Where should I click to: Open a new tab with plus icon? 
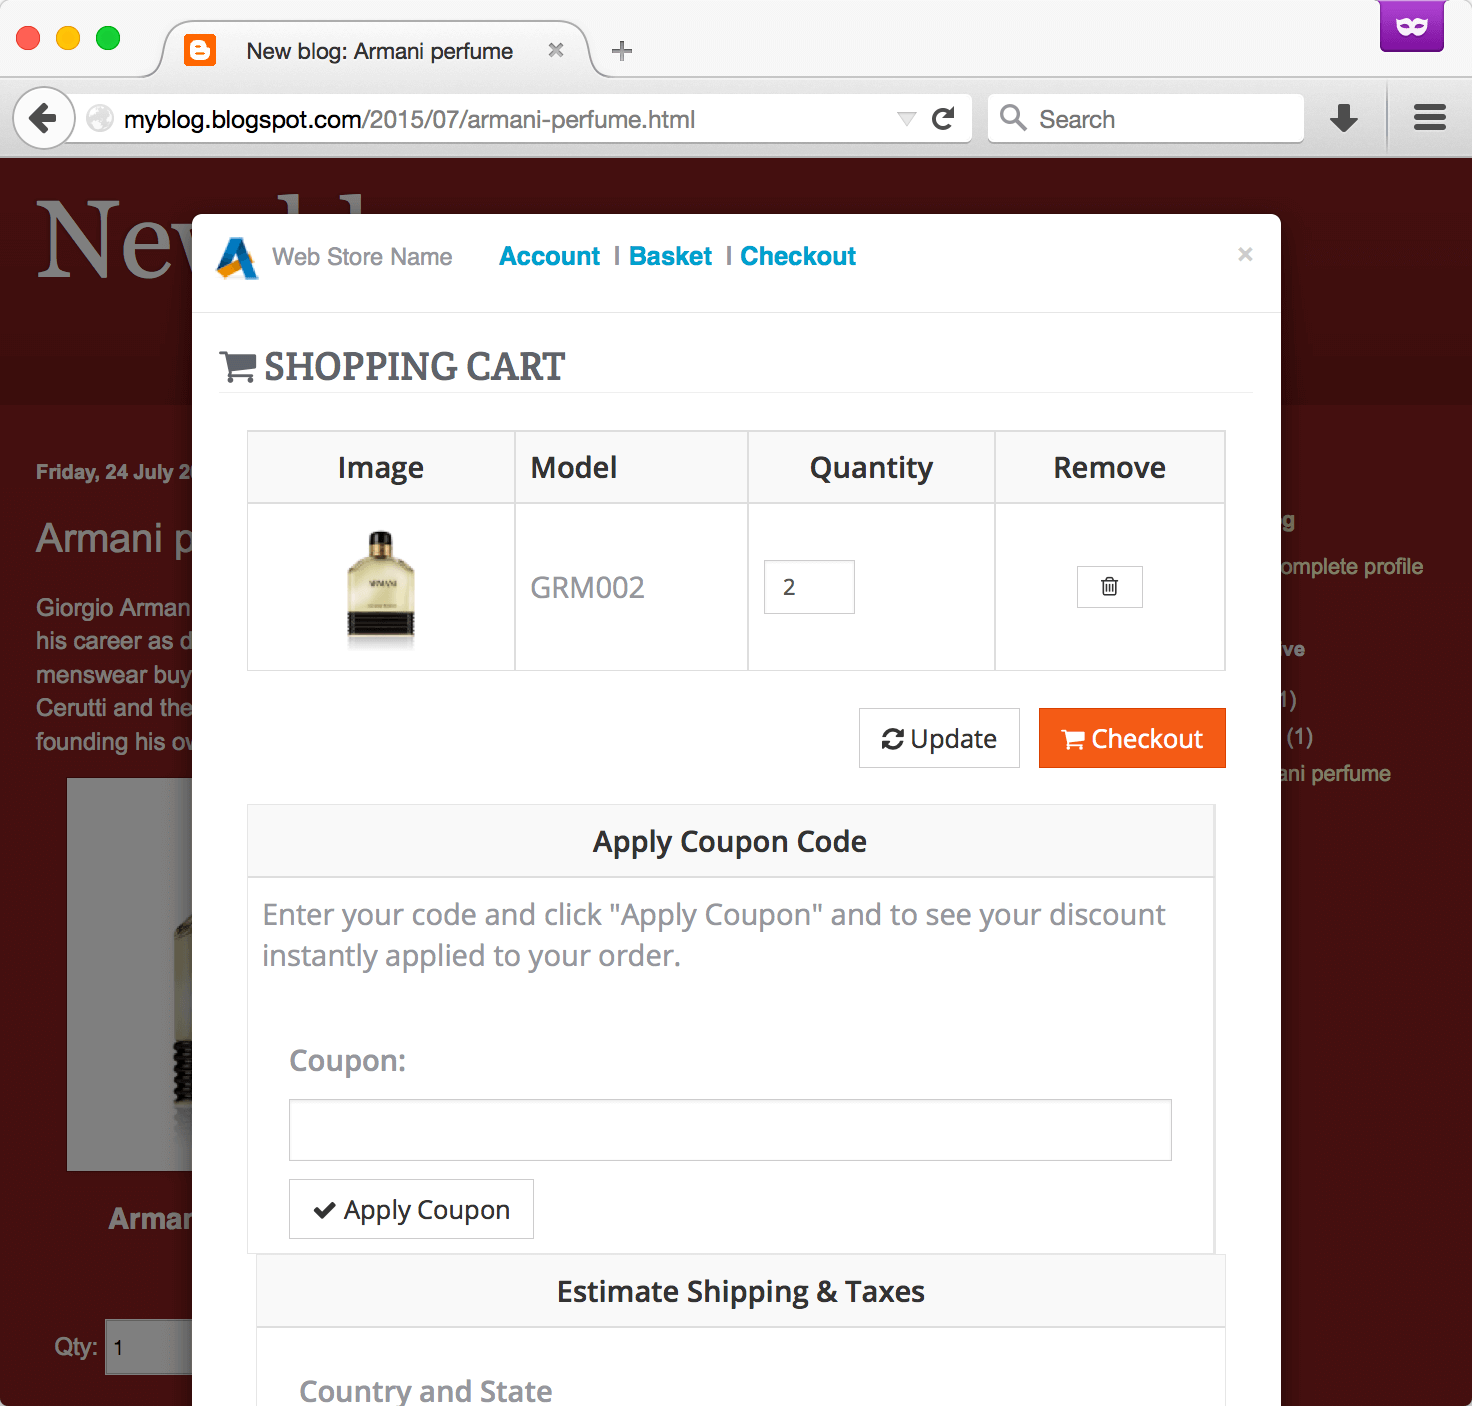pos(622,51)
